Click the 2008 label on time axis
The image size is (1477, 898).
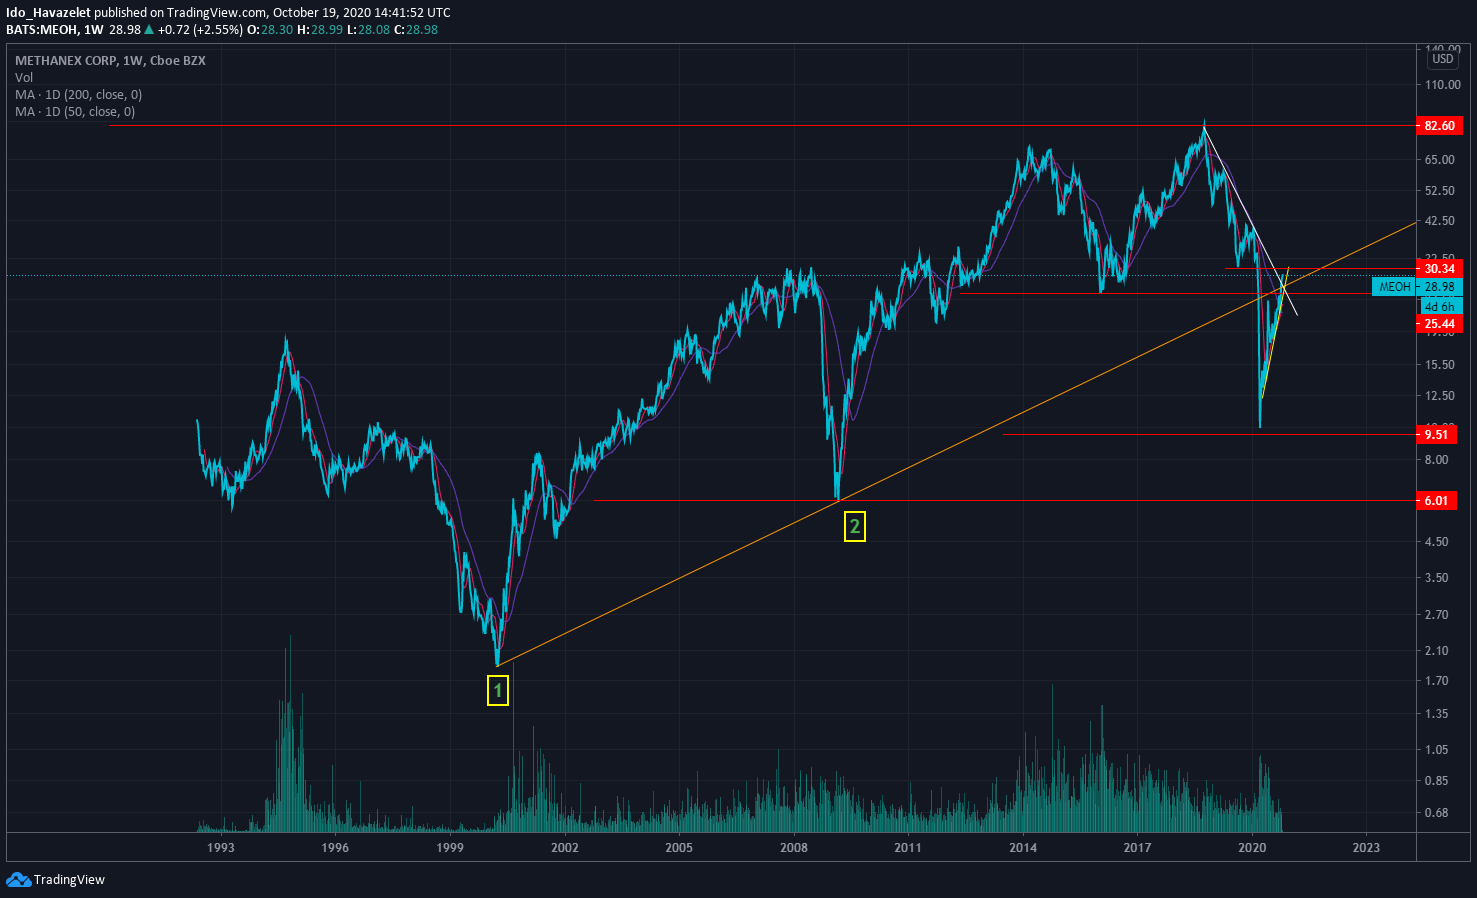pos(794,848)
